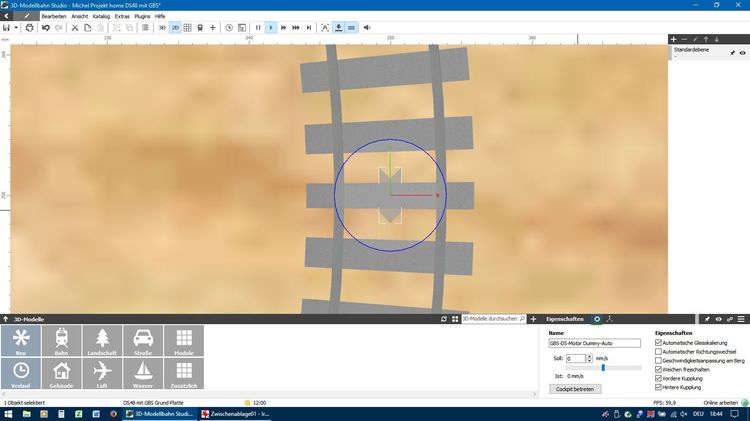Click Cockpit betreten button

575,389
